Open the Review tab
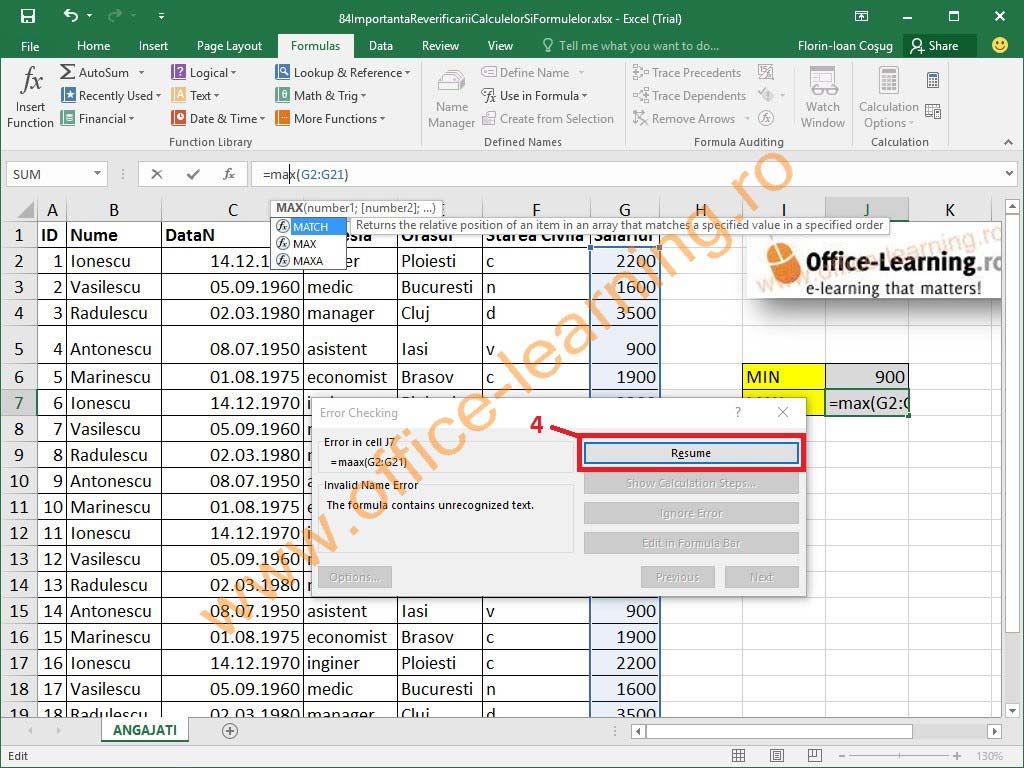Viewport: 1024px width, 768px height. (440, 46)
